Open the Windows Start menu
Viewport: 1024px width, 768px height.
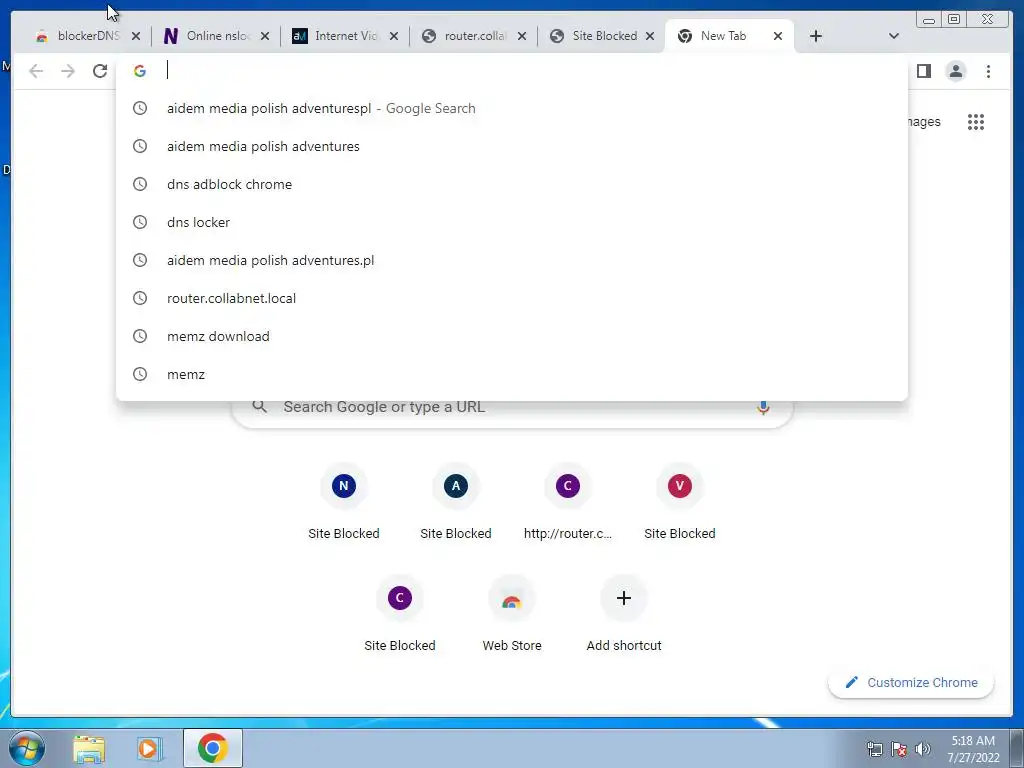27,748
